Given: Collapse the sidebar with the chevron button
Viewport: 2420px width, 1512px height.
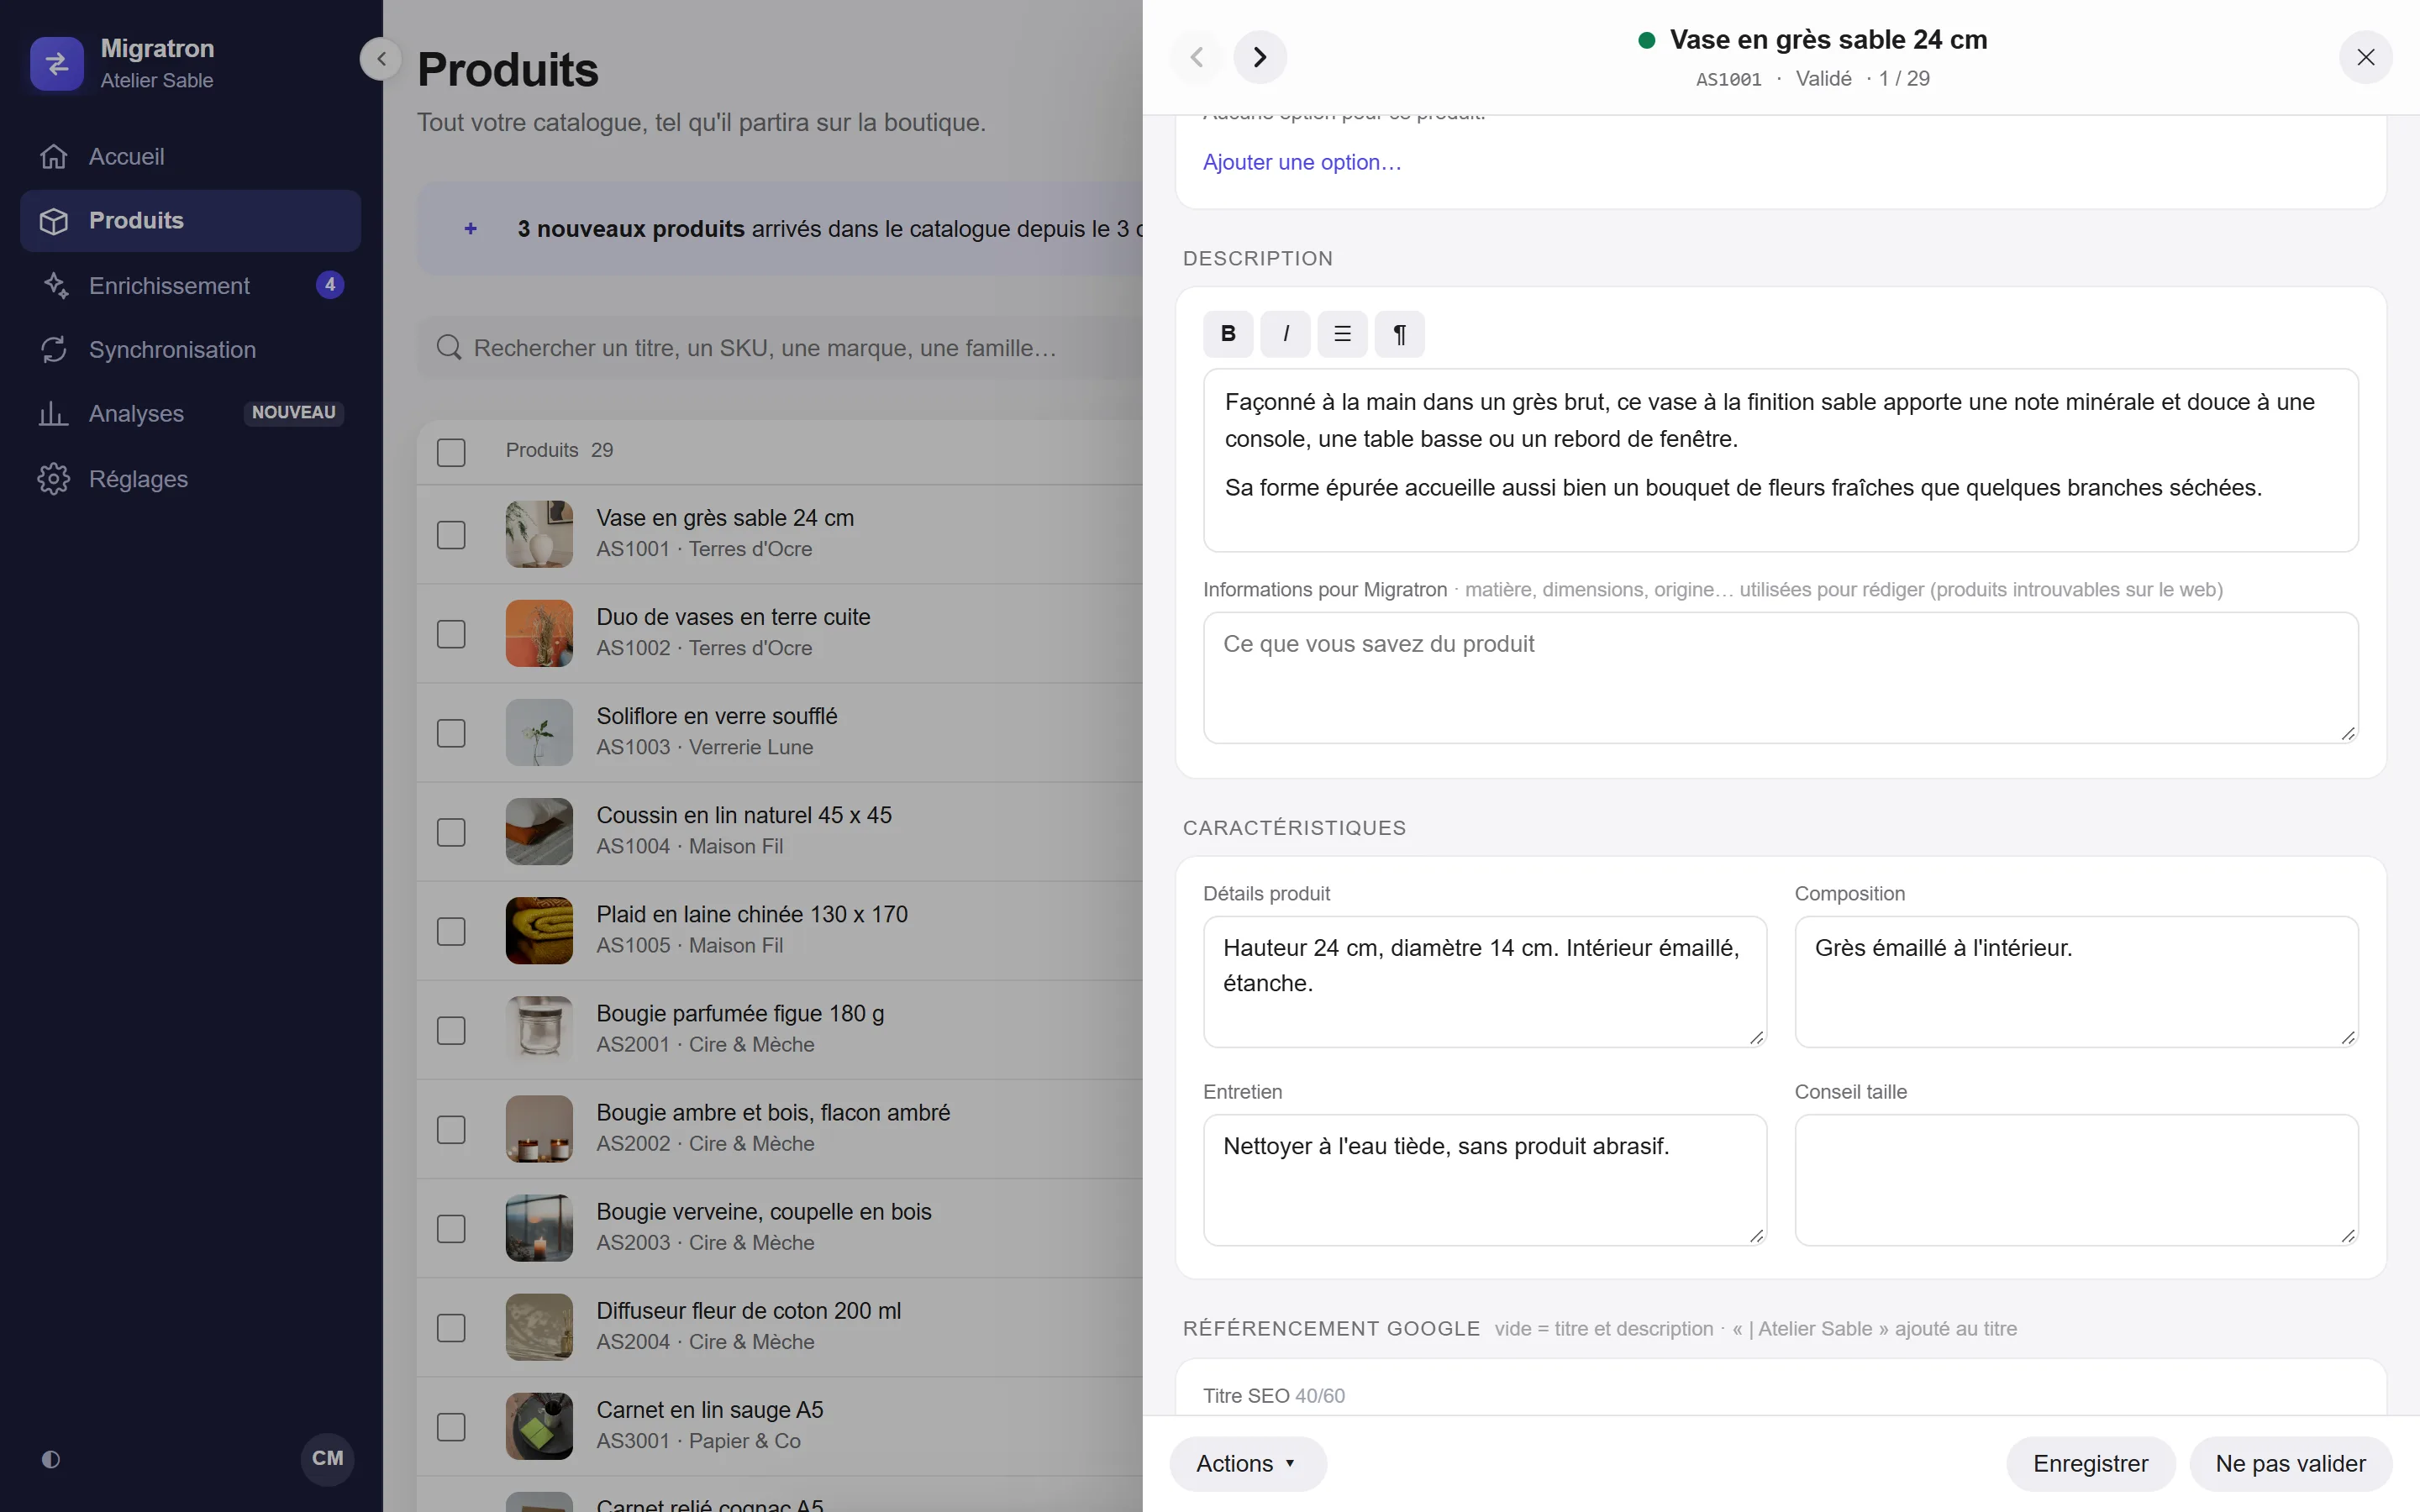Looking at the screenshot, I should click(381, 59).
